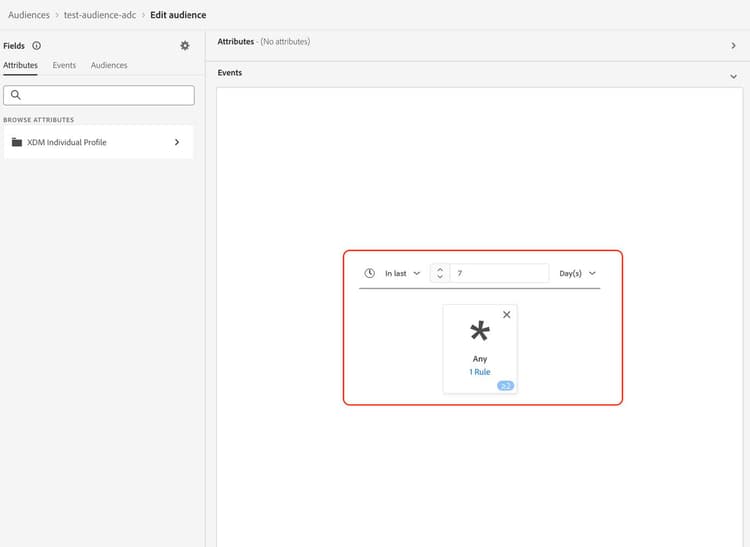Switch to the Events tab

pyautogui.click(x=64, y=65)
